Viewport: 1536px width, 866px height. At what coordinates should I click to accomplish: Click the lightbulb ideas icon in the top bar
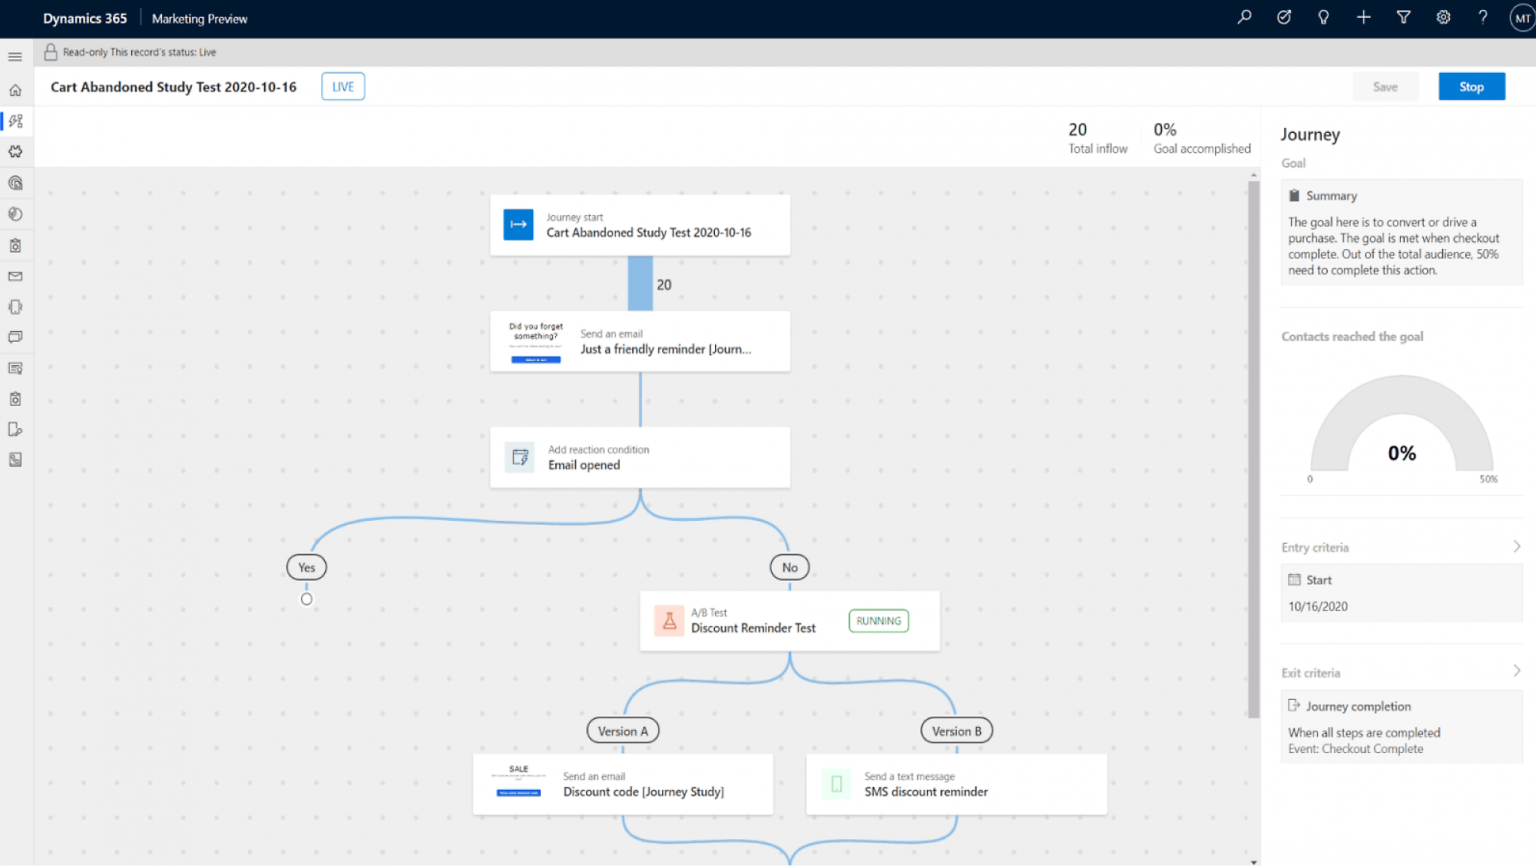coord(1323,17)
